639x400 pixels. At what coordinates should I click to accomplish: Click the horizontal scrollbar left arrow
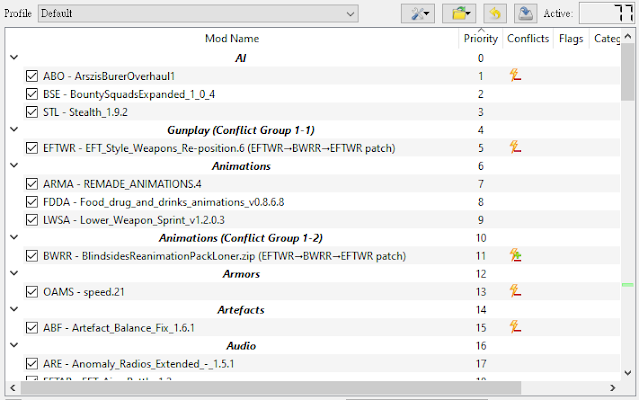click(13, 388)
